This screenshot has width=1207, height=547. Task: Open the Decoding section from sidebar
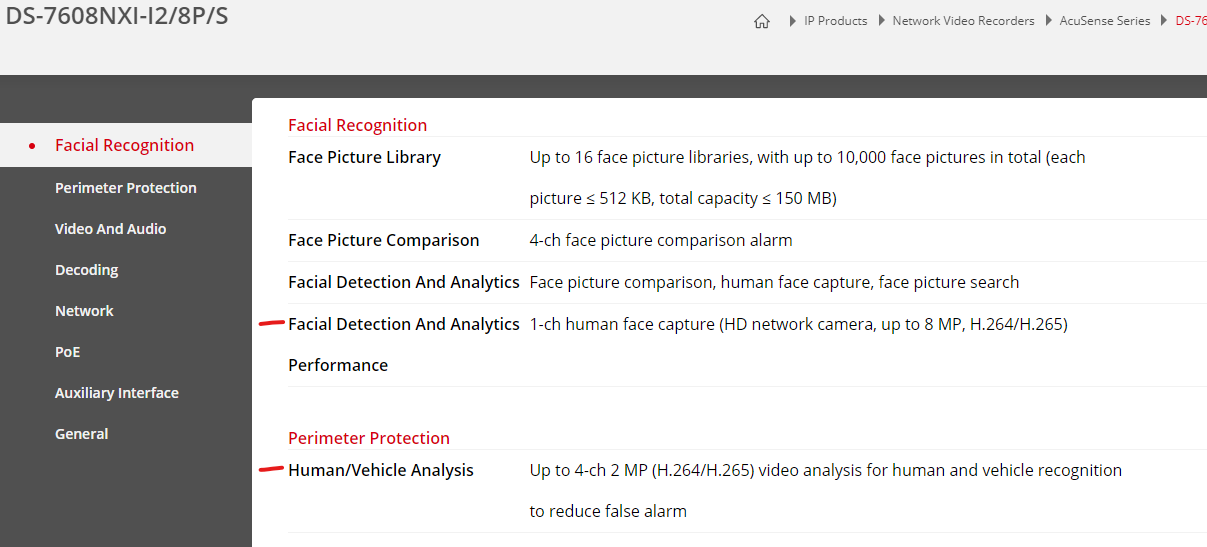(86, 270)
